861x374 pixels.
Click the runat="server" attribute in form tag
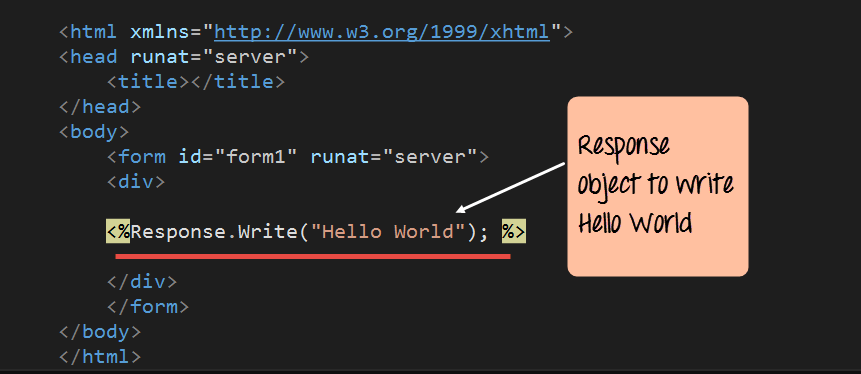393,157
